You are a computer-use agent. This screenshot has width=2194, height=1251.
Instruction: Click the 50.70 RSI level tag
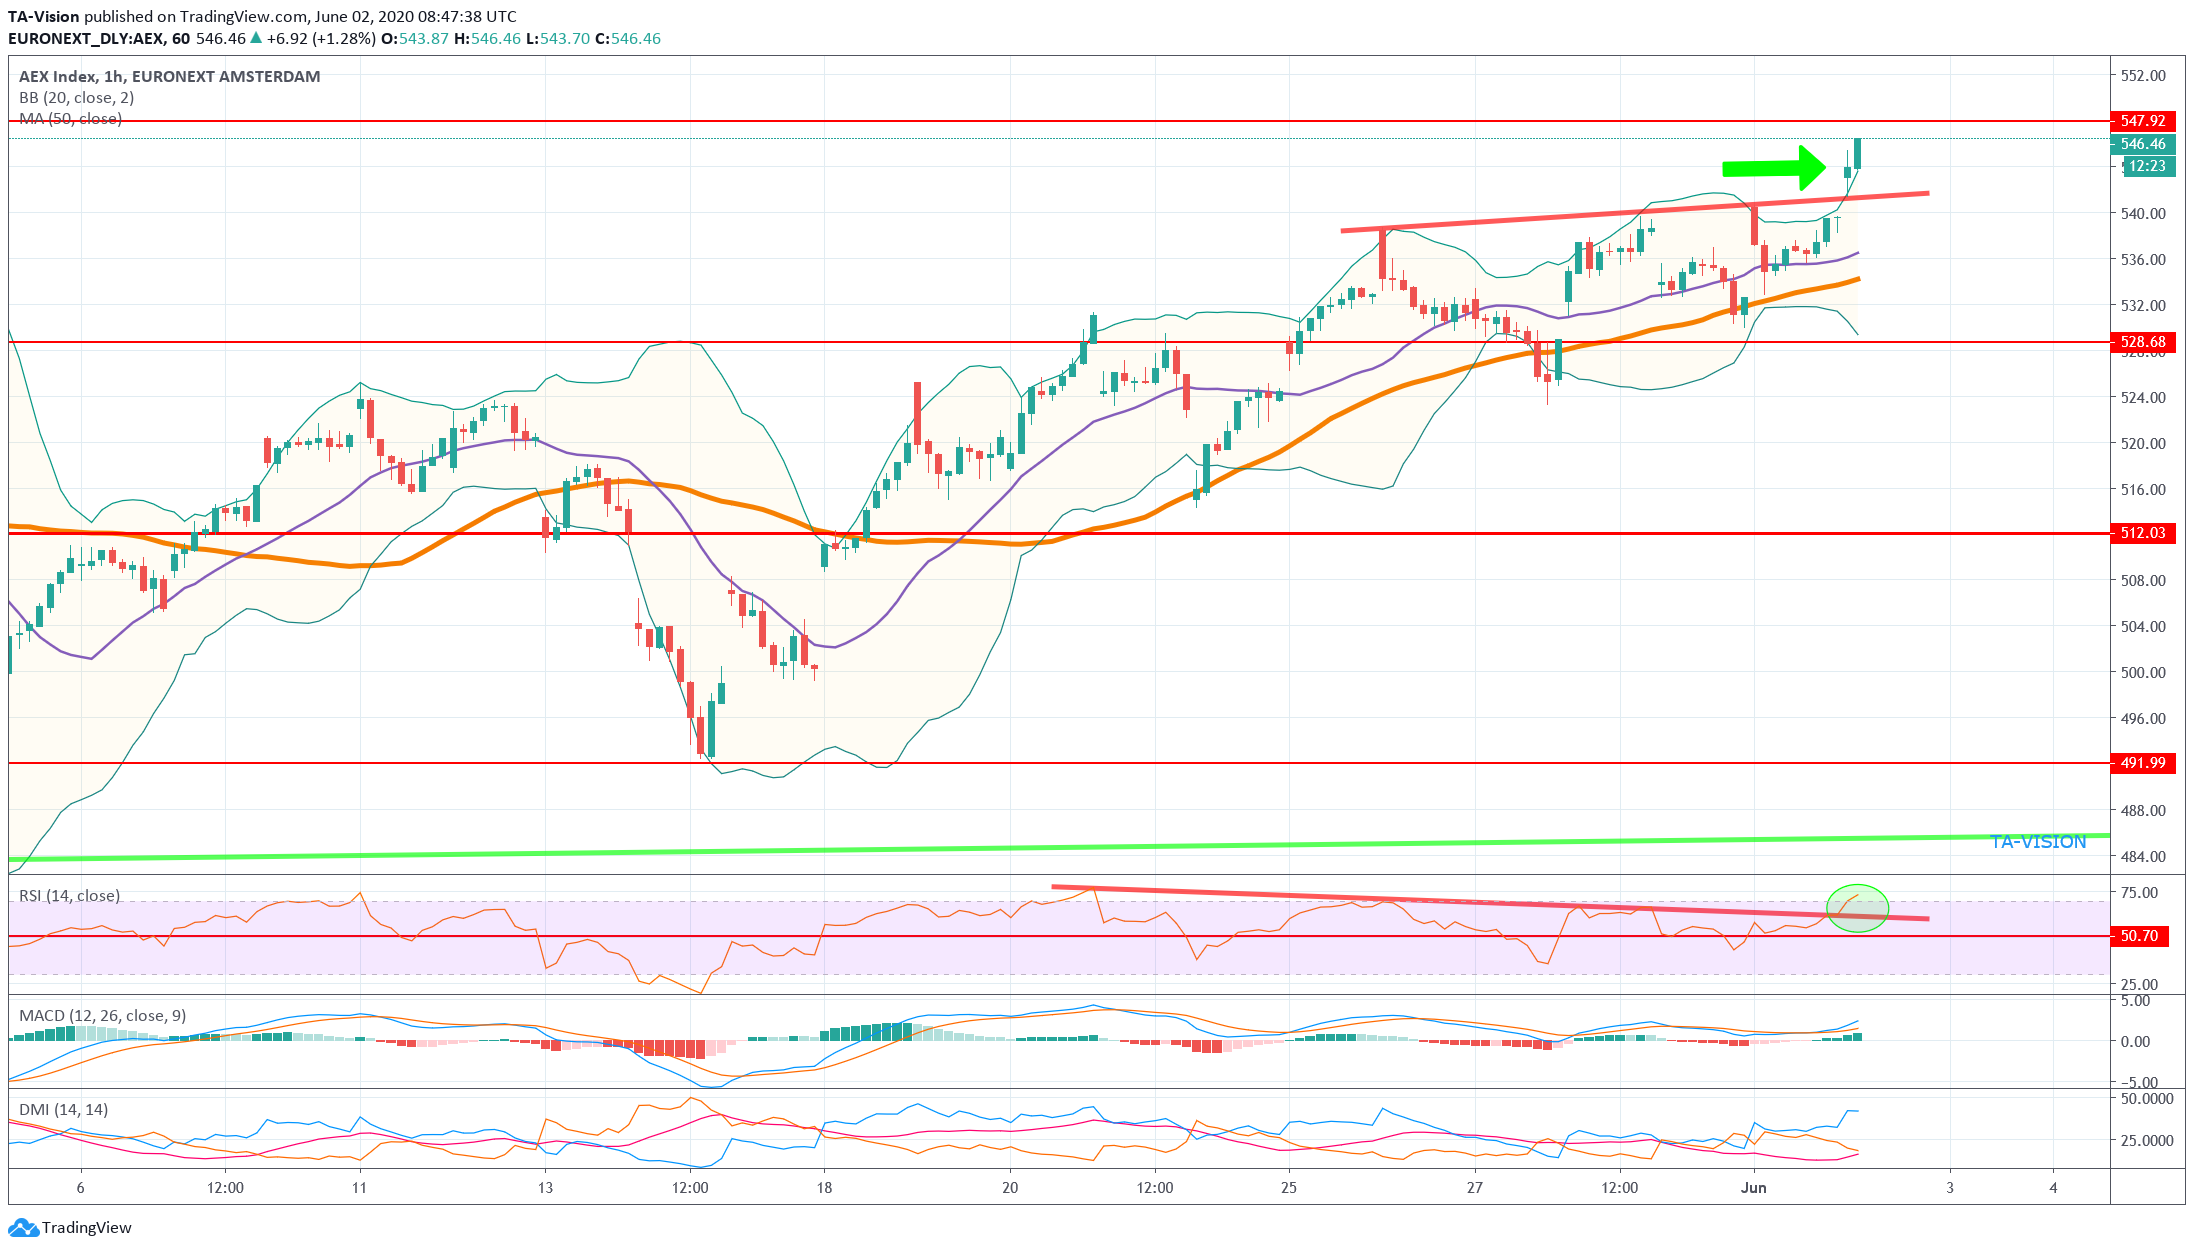[2139, 936]
